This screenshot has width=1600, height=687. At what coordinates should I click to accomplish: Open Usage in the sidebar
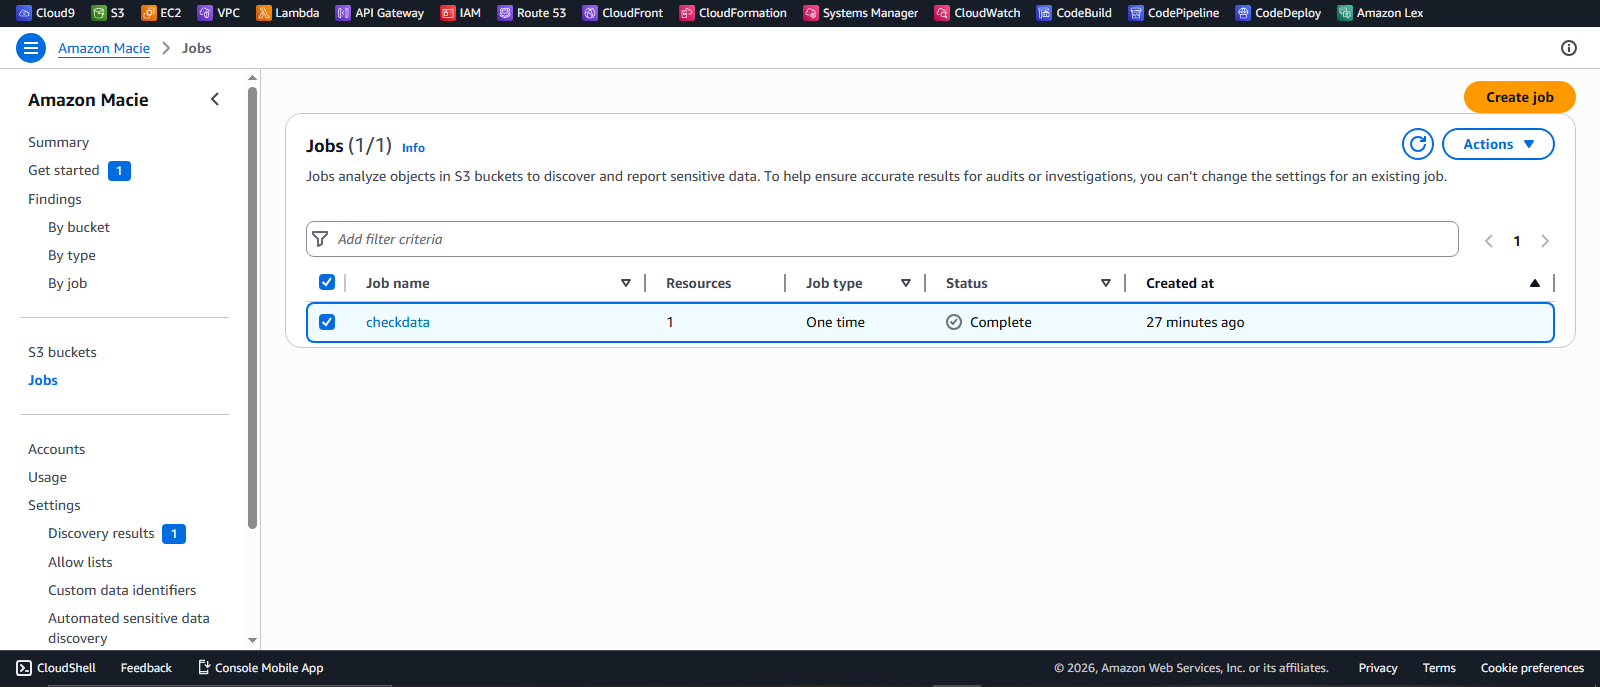[x=47, y=478]
